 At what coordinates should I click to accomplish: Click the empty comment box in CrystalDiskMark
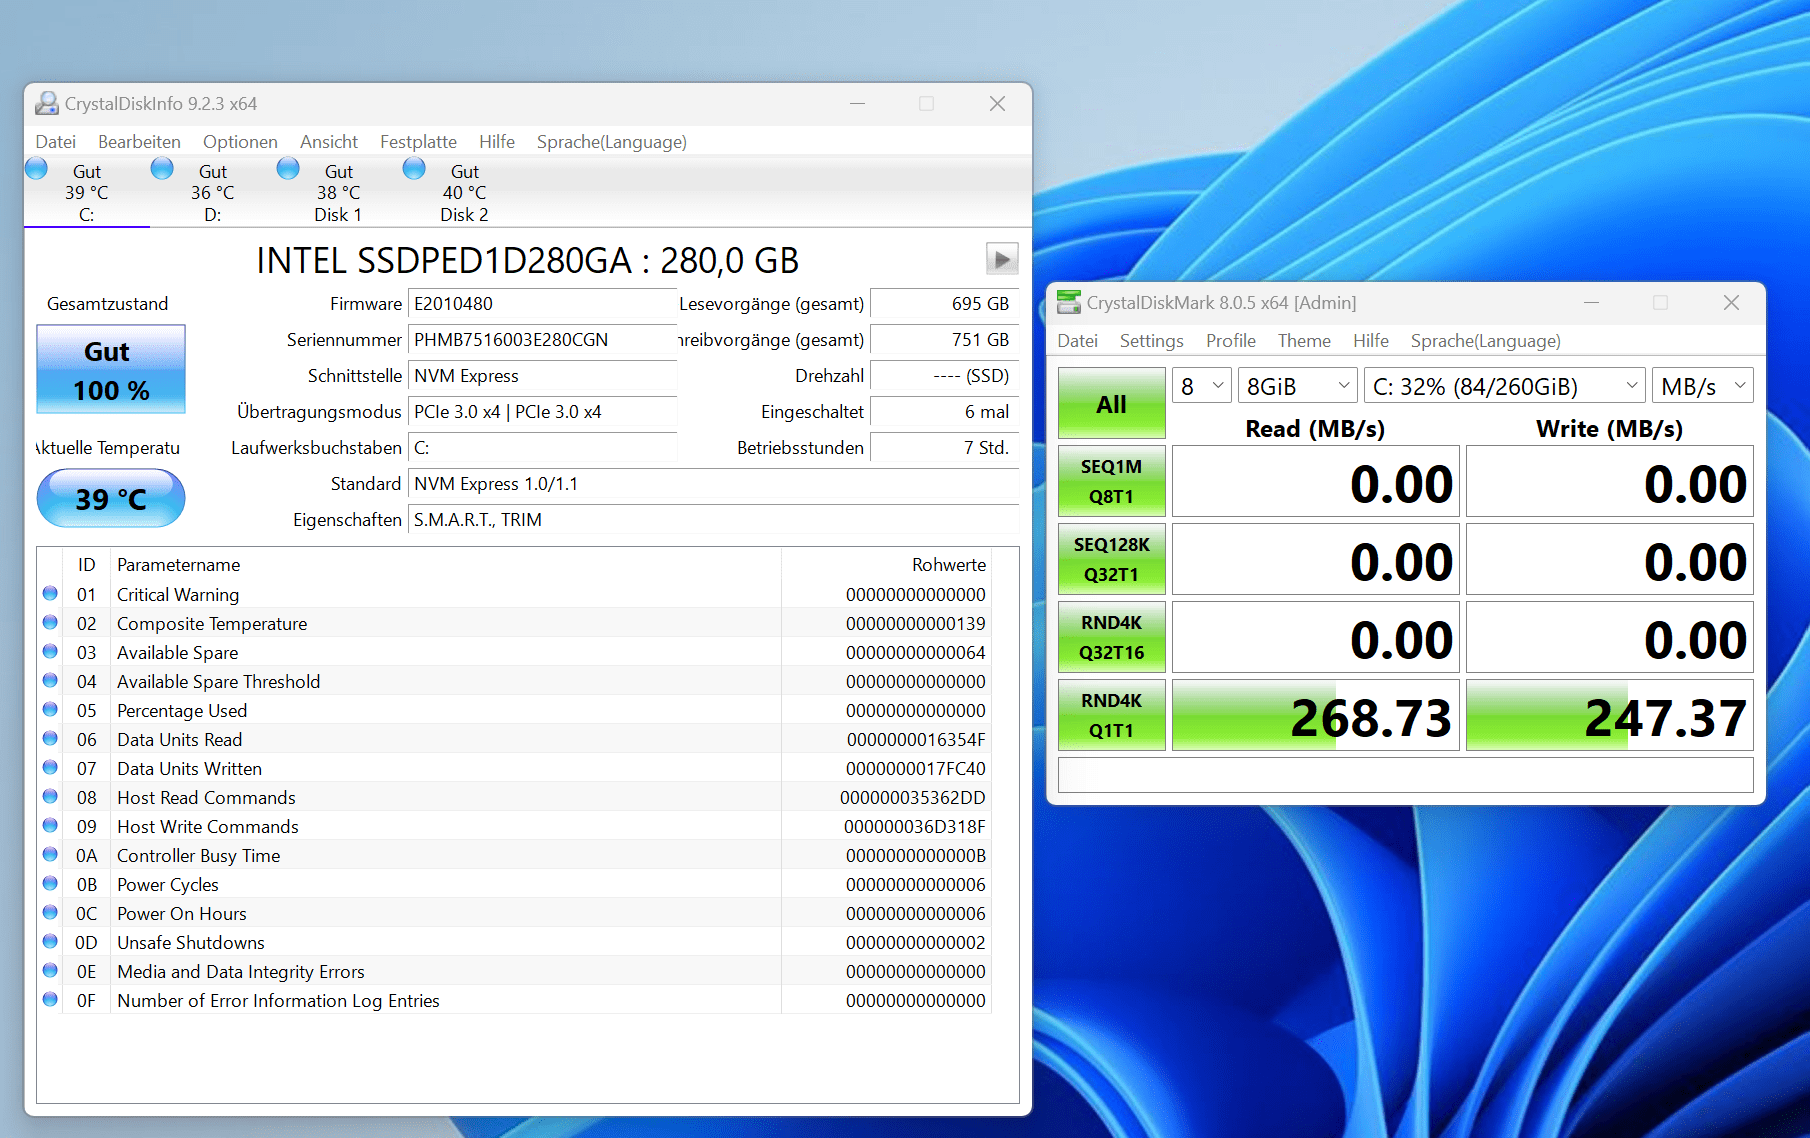click(1406, 775)
